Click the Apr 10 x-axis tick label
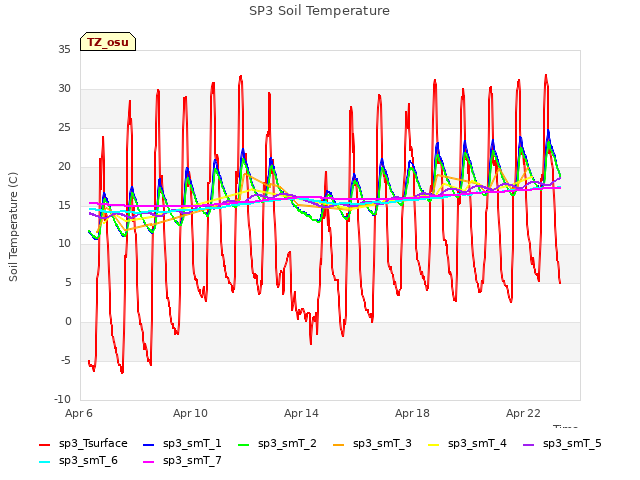Screen dimensions: 640x480 click(x=190, y=413)
